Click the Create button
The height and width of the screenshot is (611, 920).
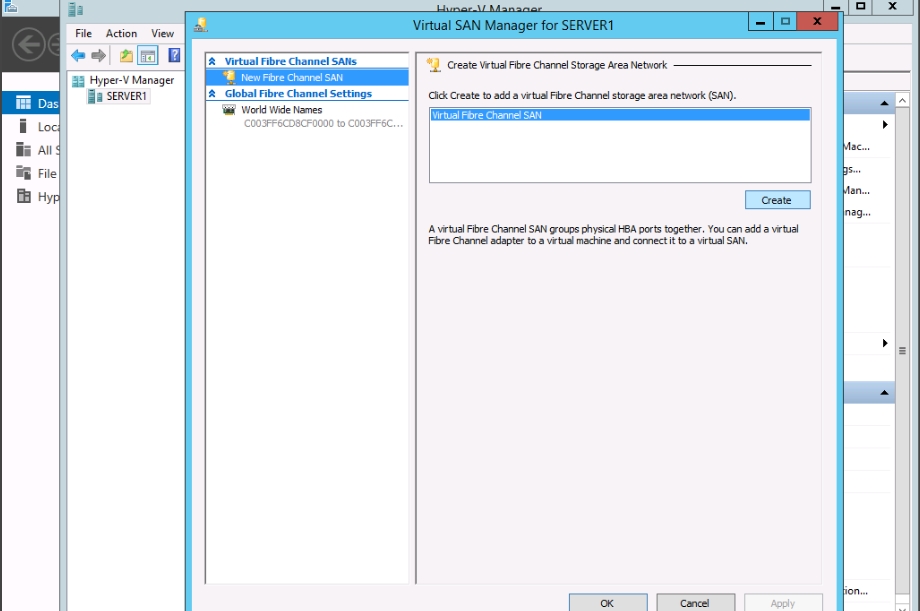coord(777,200)
